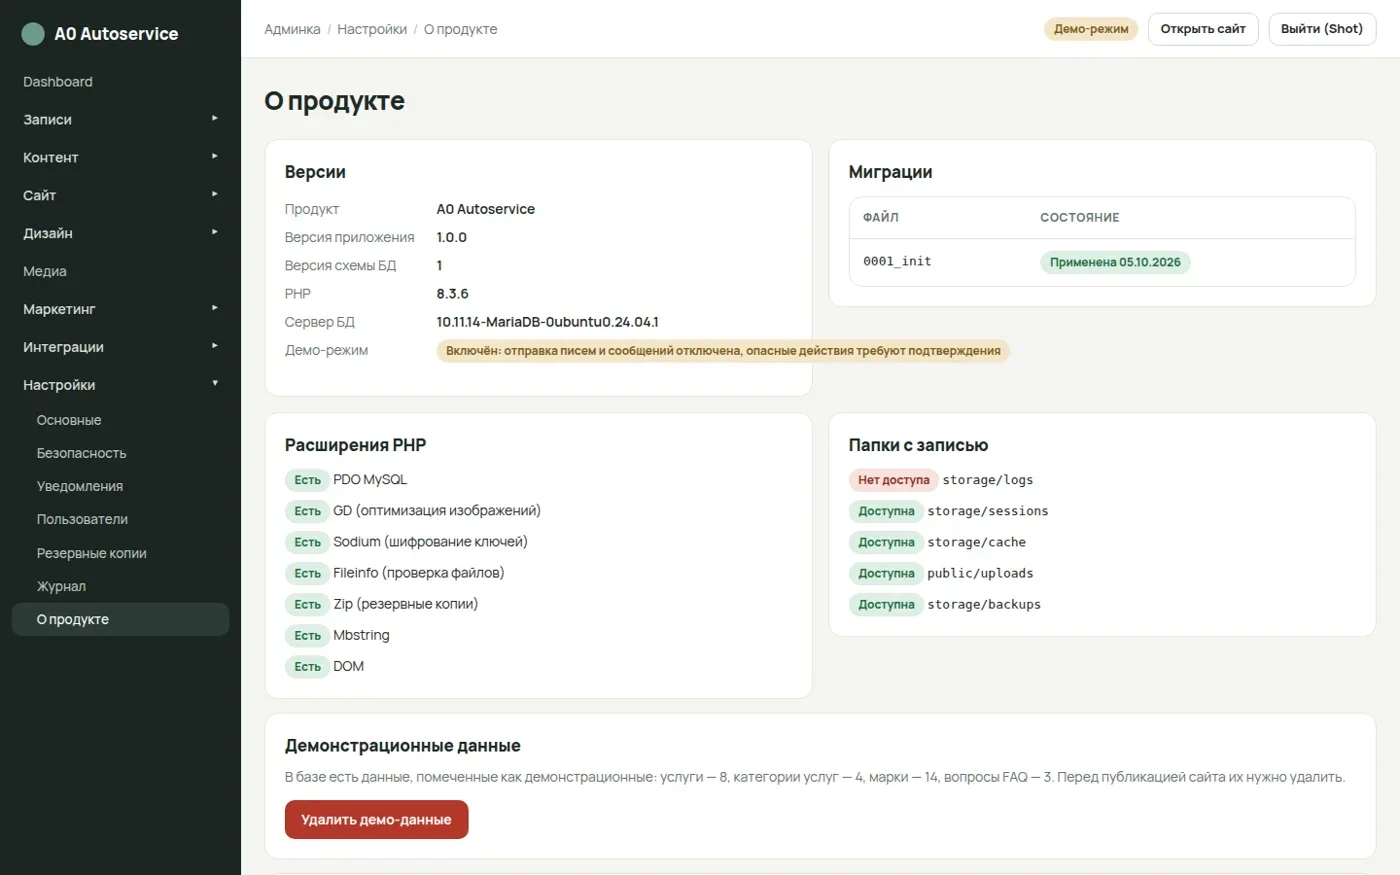The width and height of the screenshot is (1400, 875).
Task: Click the СОСТОЯНИЕ column header
Action: point(1079,217)
